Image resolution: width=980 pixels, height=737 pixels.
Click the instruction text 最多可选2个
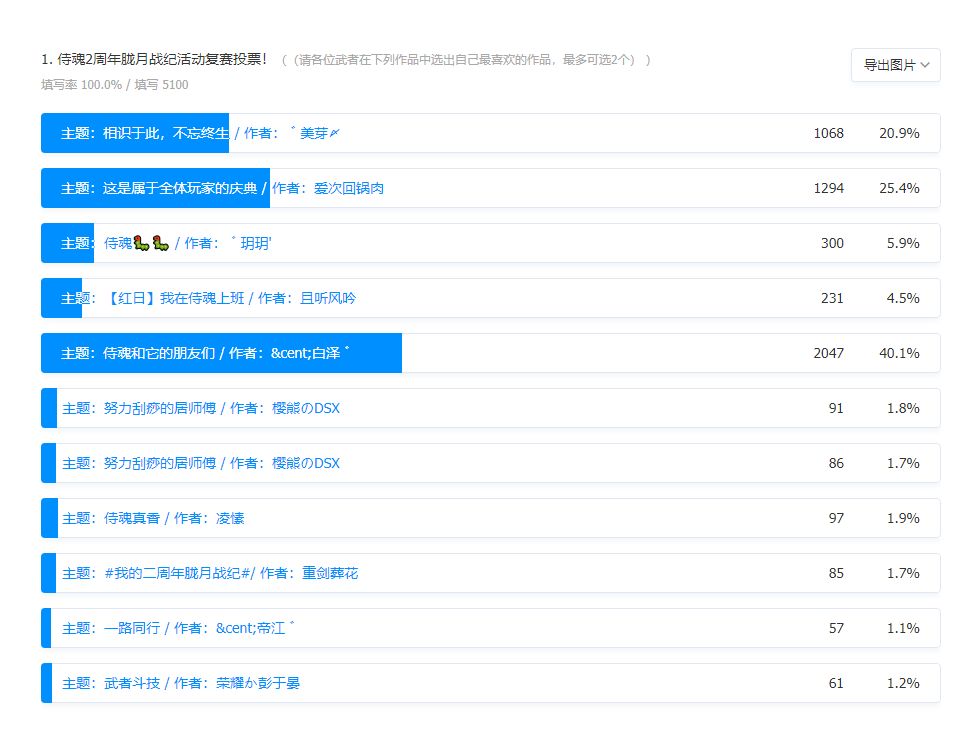598,60
